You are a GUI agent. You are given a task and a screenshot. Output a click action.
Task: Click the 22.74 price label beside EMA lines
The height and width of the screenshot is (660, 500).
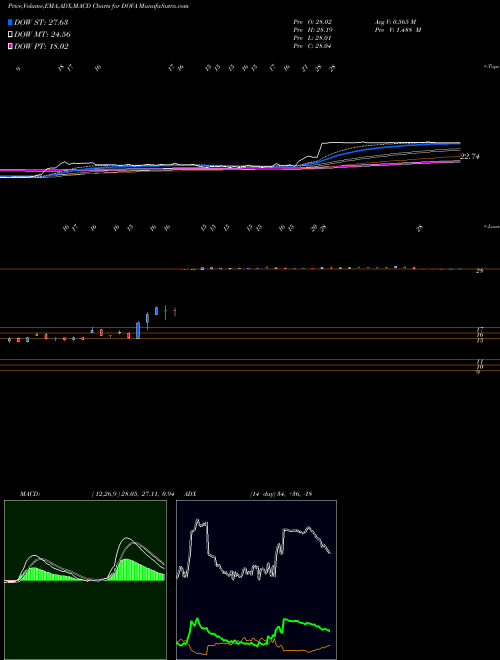point(470,157)
